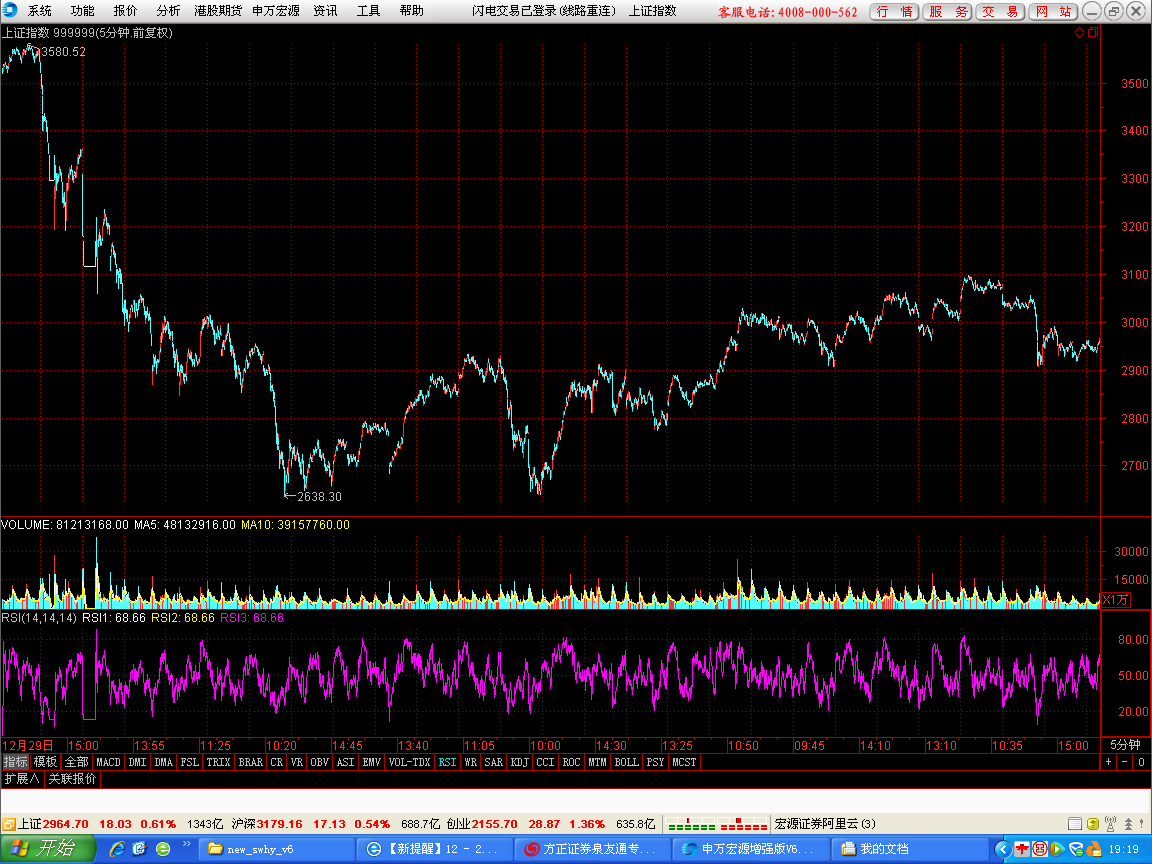
Task: Click the app logo icon in title bar
Action: (10, 10)
